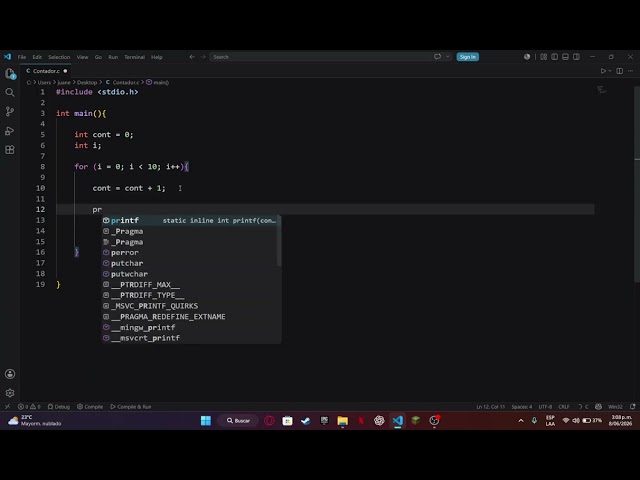This screenshot has width=640, height=480.
Task: Choose _MSVC_PRINTF_QUIRKS suggestion
Action: pos(189,306)
